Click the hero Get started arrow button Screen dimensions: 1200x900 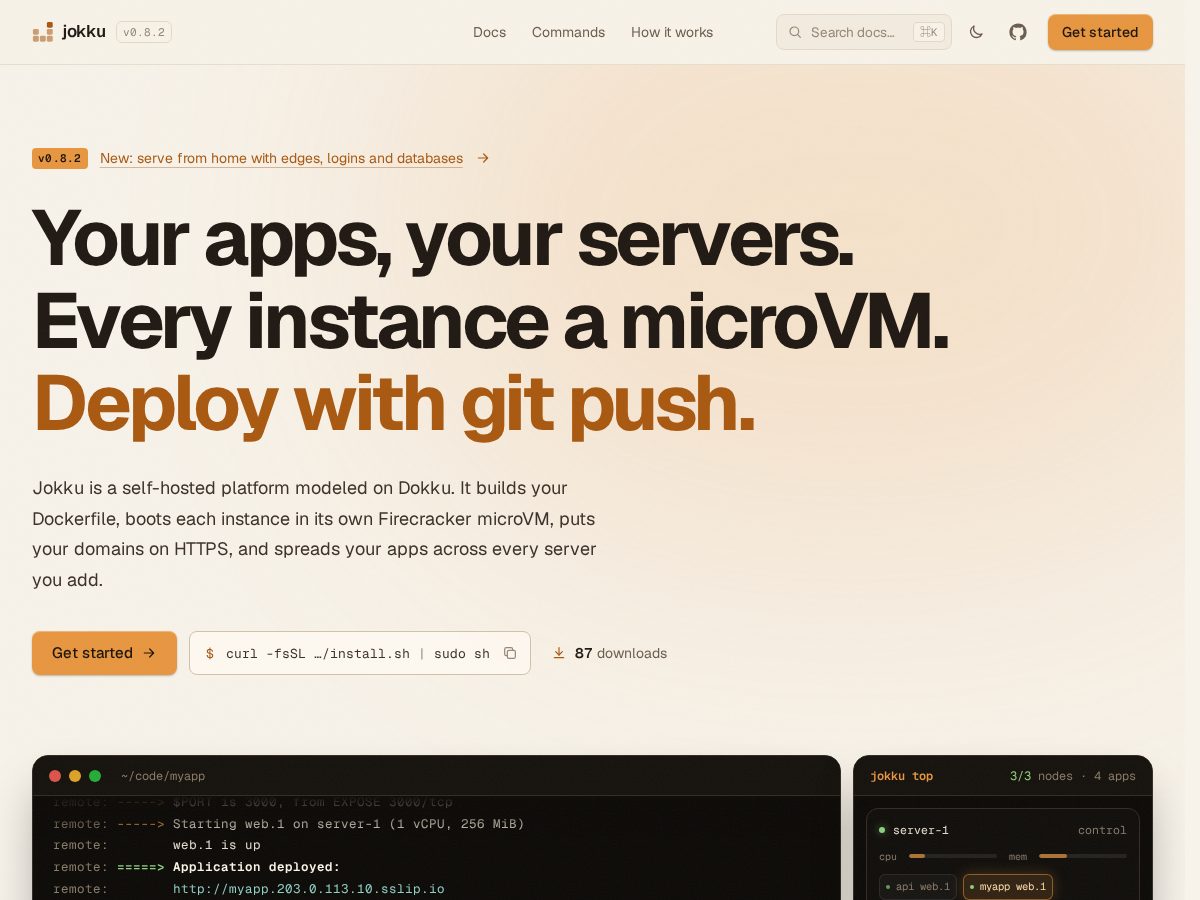[104, 653]
